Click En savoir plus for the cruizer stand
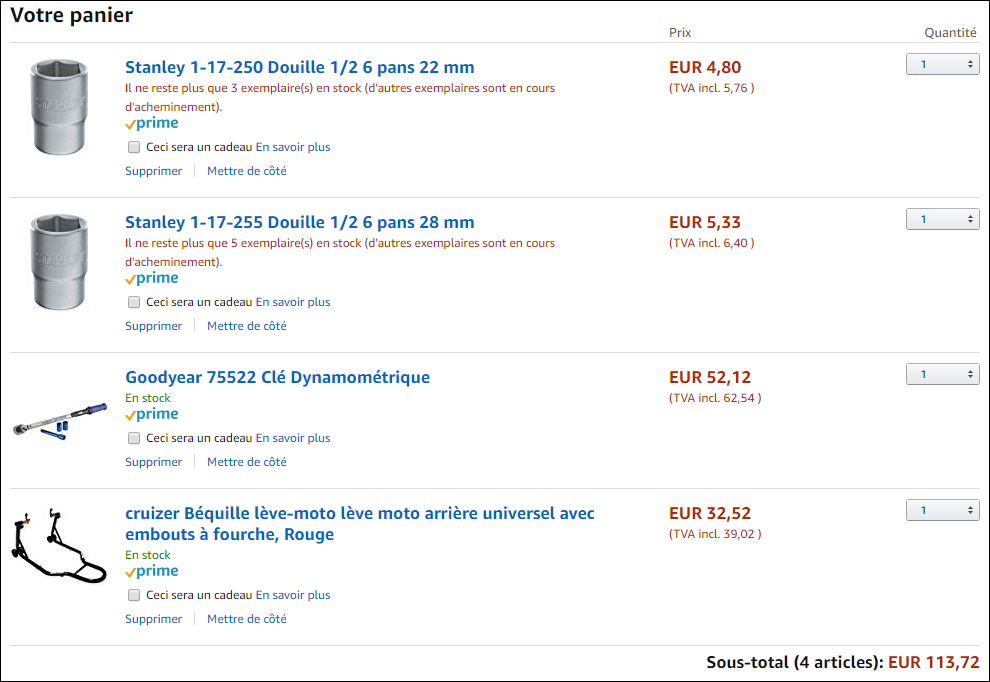The height and width of the screenshot is (682, 990). point(293,595)
